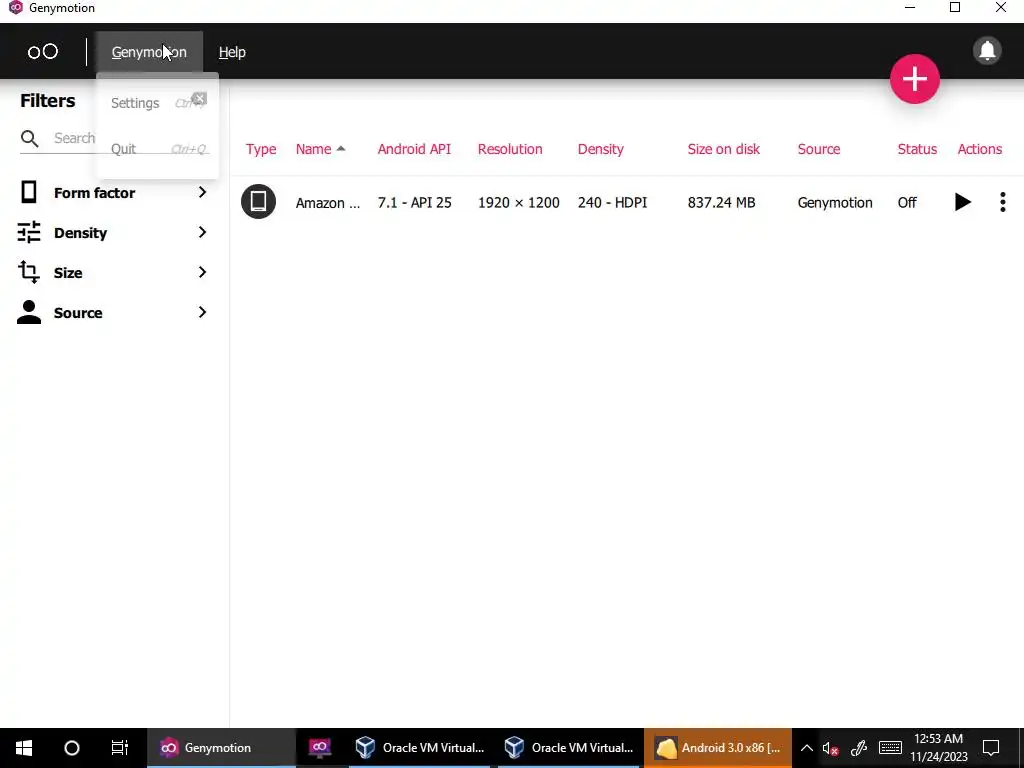Switch to Android 3.0 x86 taskbar item
The height and width of the screenshot is (768, 1024).
pyautogui.click(x=718, y=748)
